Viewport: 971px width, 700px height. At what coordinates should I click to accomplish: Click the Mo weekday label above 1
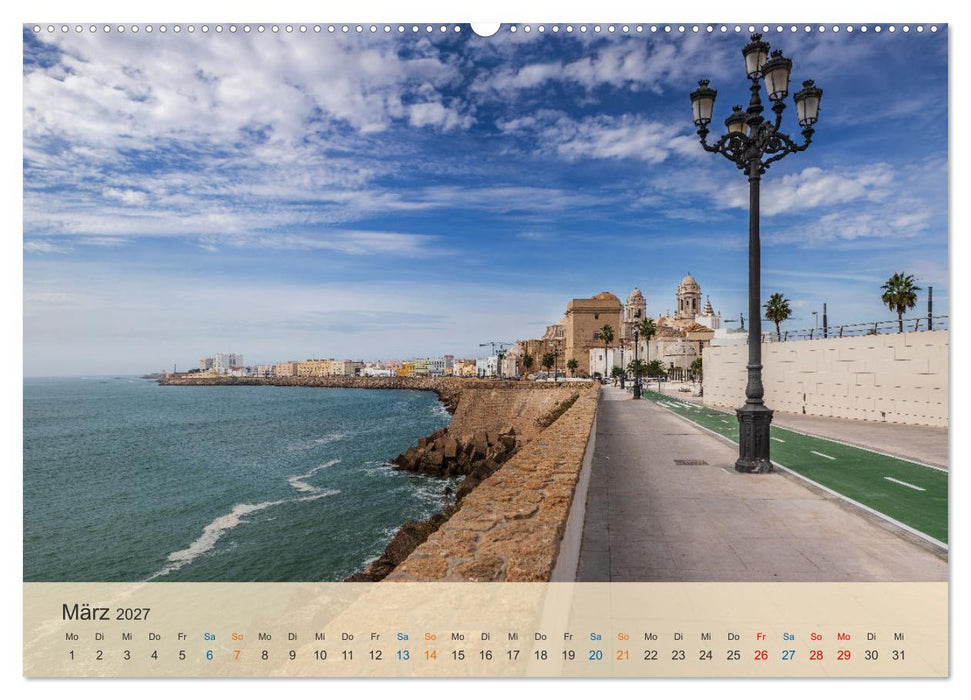[x=72, y=637]
